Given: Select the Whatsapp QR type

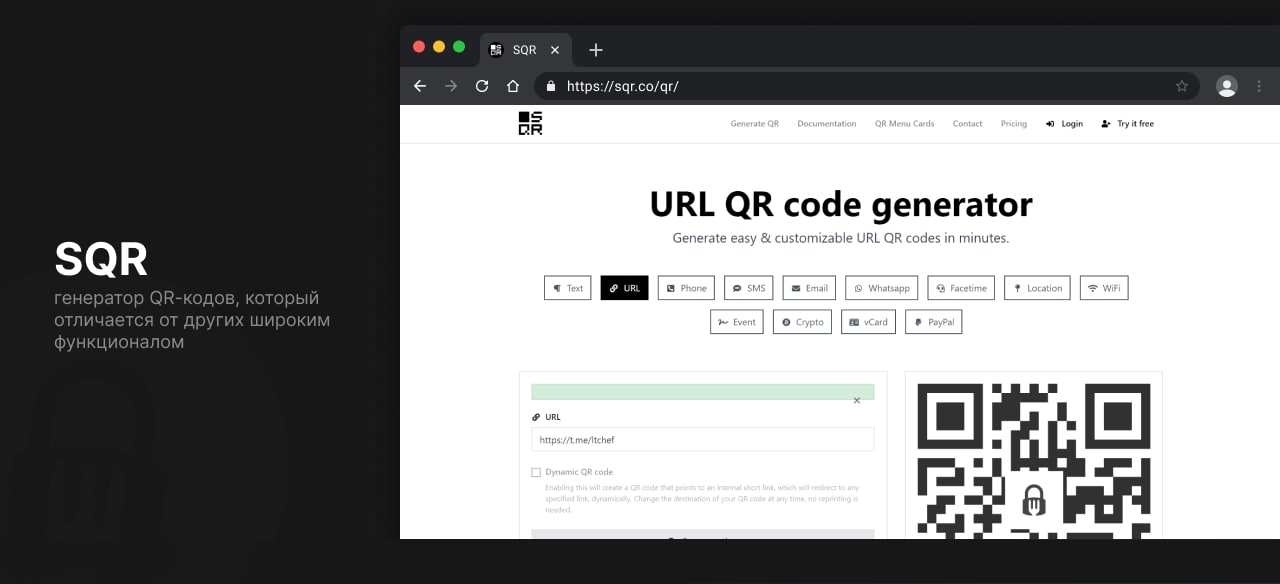Looking at the screenshot, I should point(882,288).
